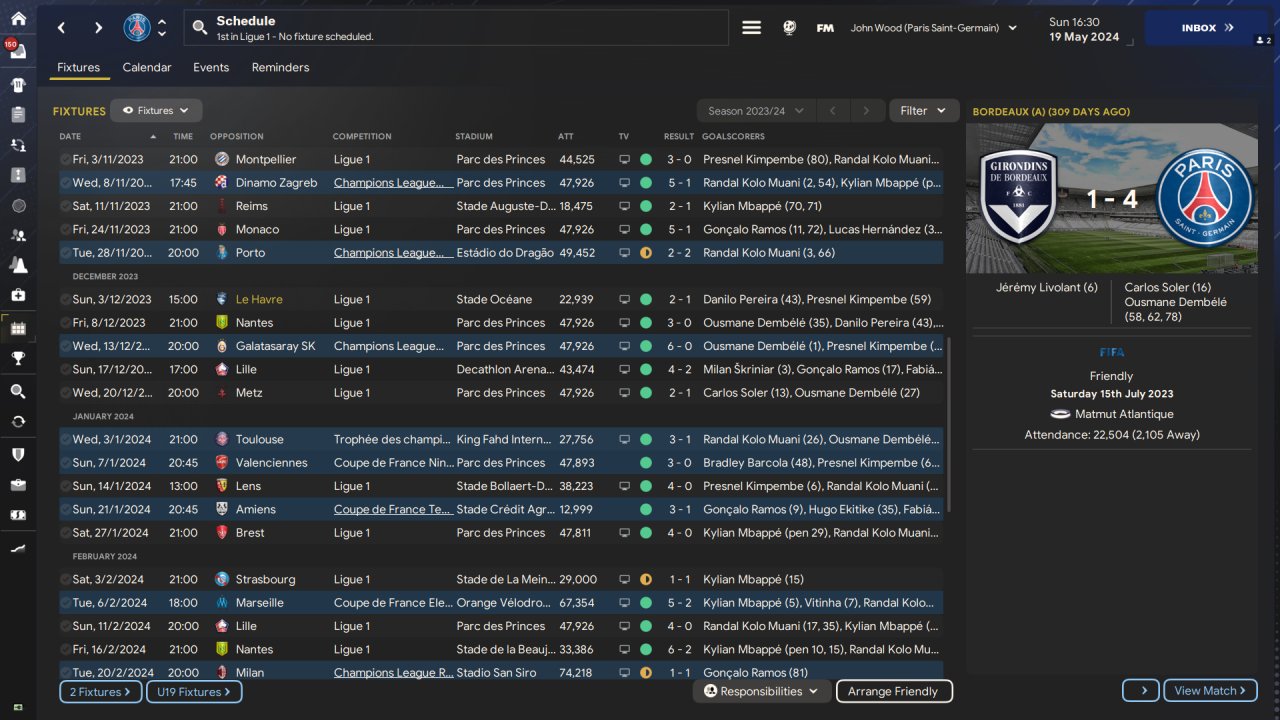Click the Bordeaux 1 - 4 PSG scoreboard image
The width and height of the screenshot is (1280, 720).
pyautogui.click(x=1112, y=198)
